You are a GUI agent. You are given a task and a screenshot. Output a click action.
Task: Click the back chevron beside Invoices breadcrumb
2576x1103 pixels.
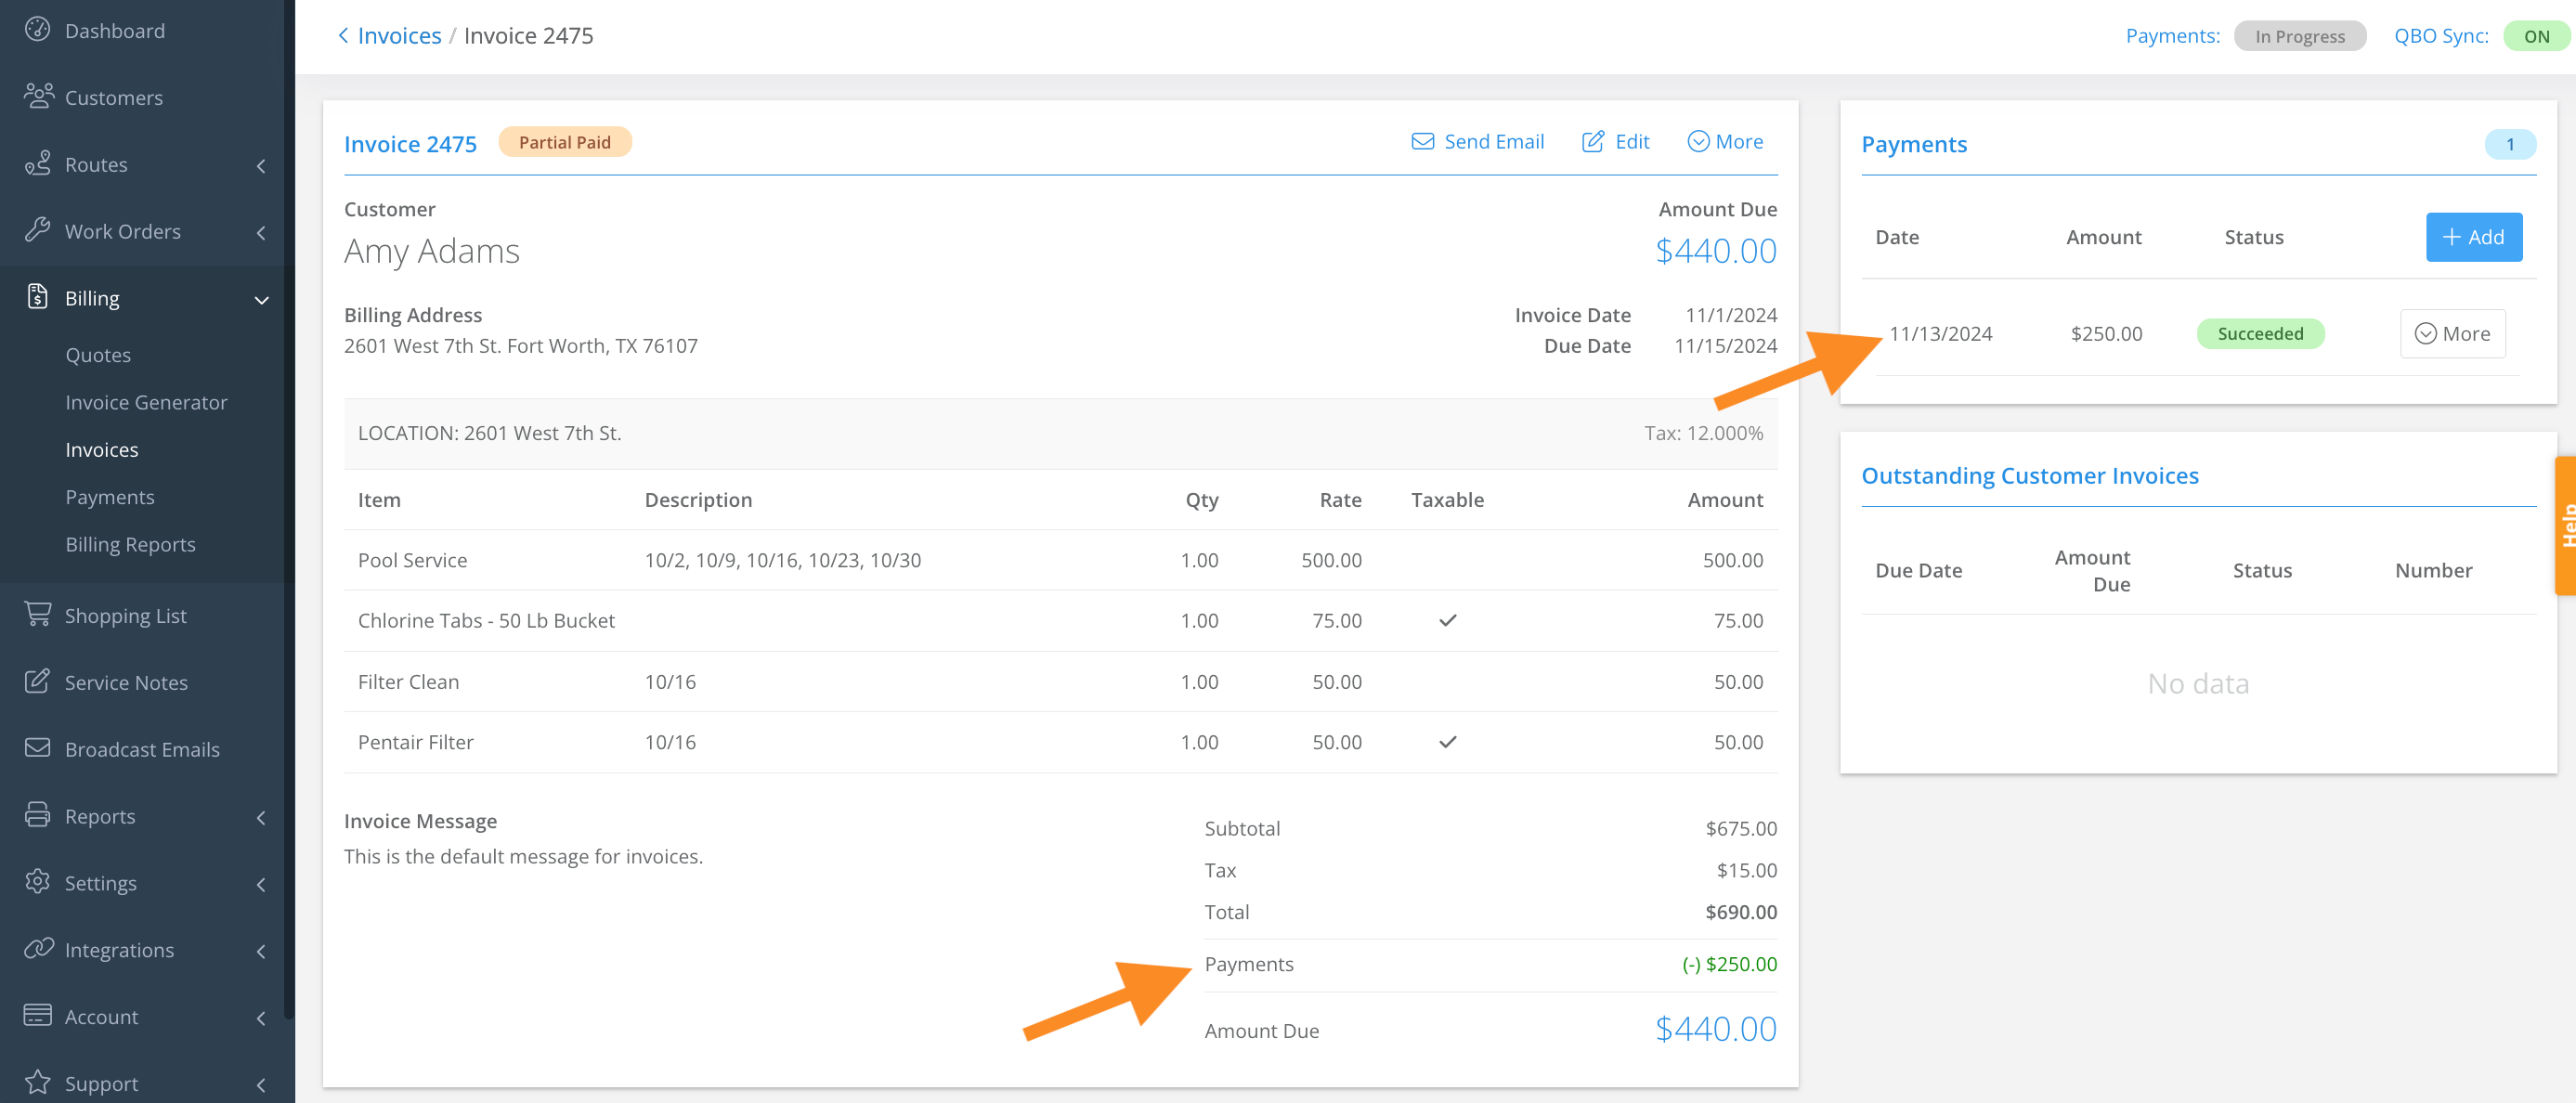tap(343, 36)
